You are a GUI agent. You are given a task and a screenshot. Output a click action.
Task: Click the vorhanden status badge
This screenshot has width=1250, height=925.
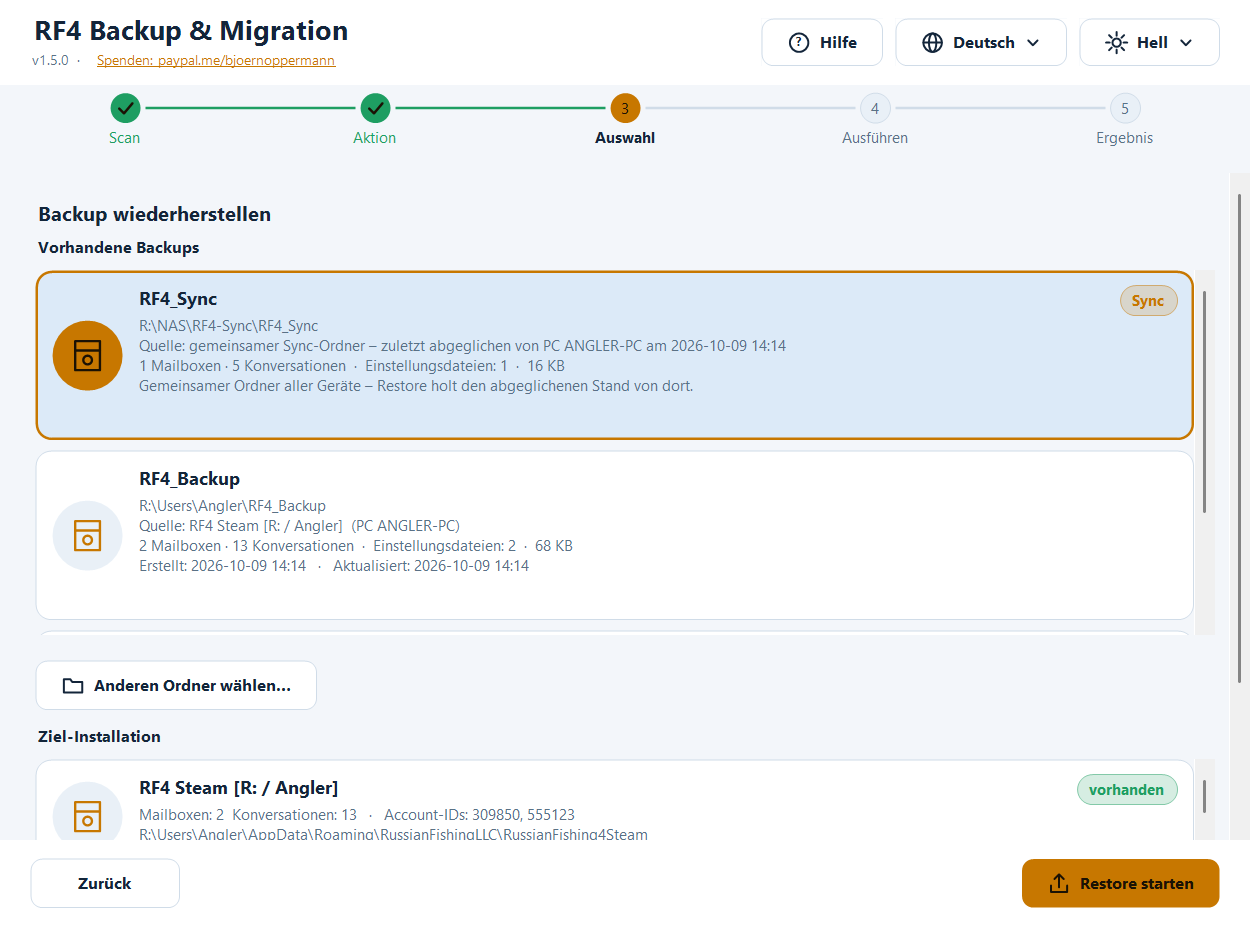click(x=1127, y=790)
